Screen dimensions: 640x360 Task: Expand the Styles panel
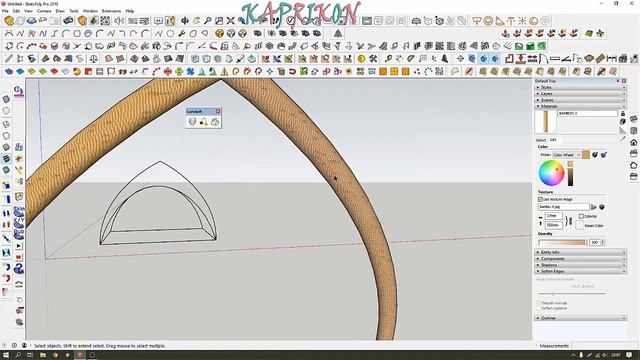580,87
